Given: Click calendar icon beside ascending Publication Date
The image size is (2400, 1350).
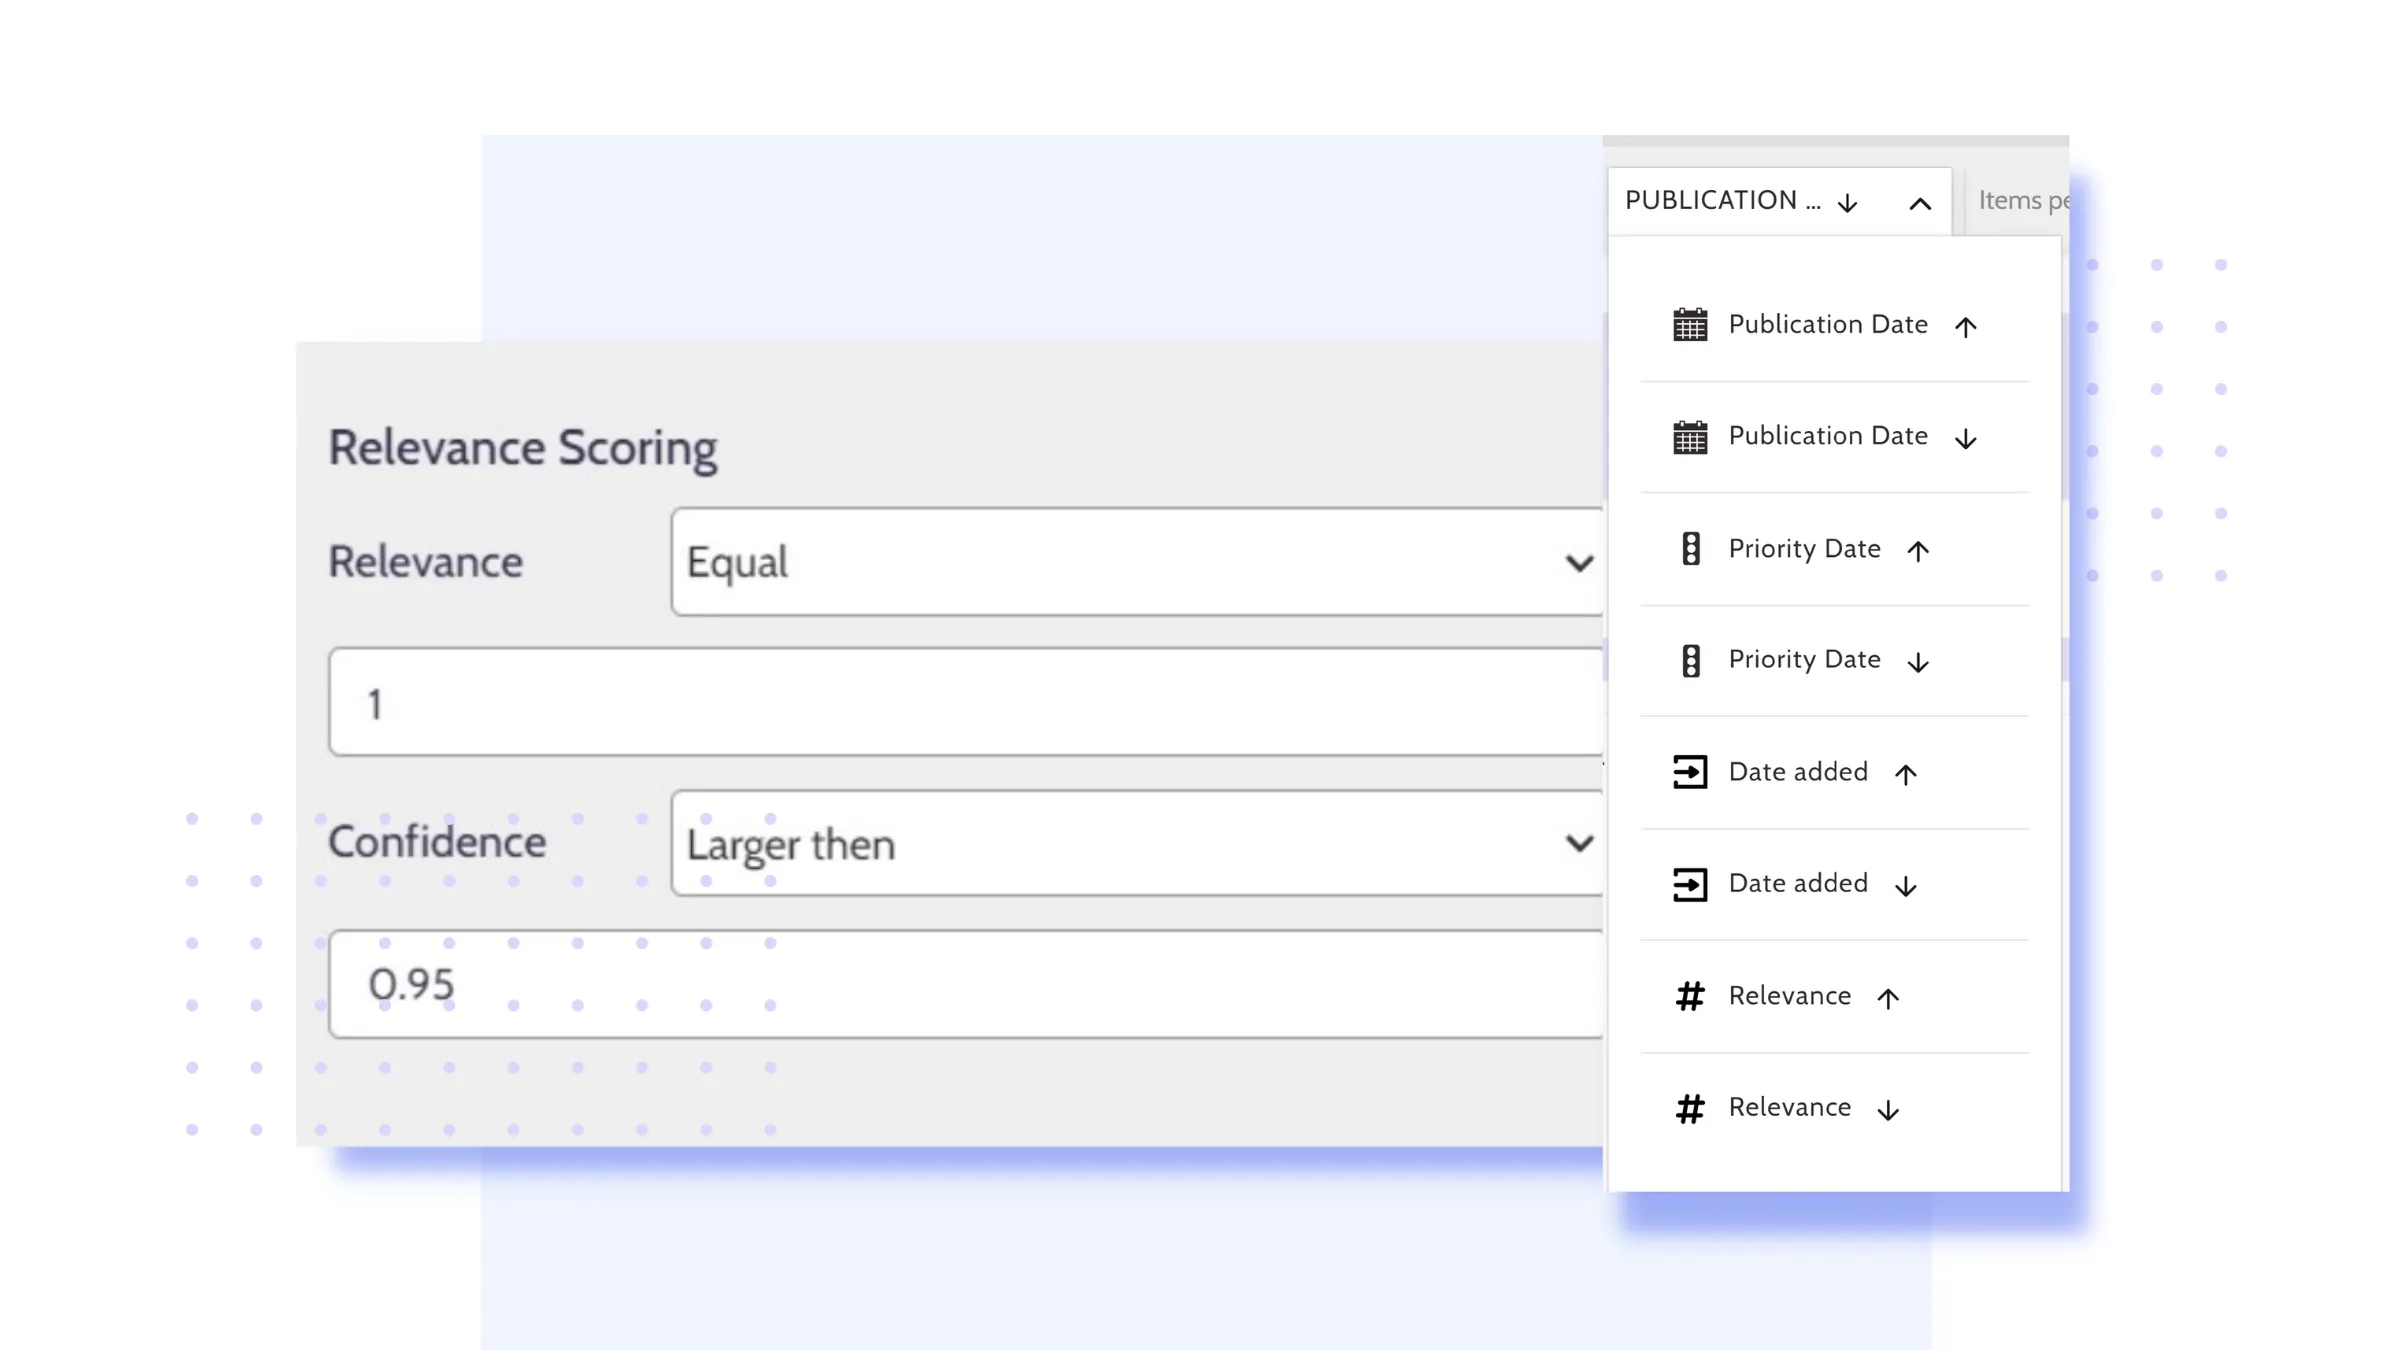Looking at the screenshot, I should coord(1690,325).
